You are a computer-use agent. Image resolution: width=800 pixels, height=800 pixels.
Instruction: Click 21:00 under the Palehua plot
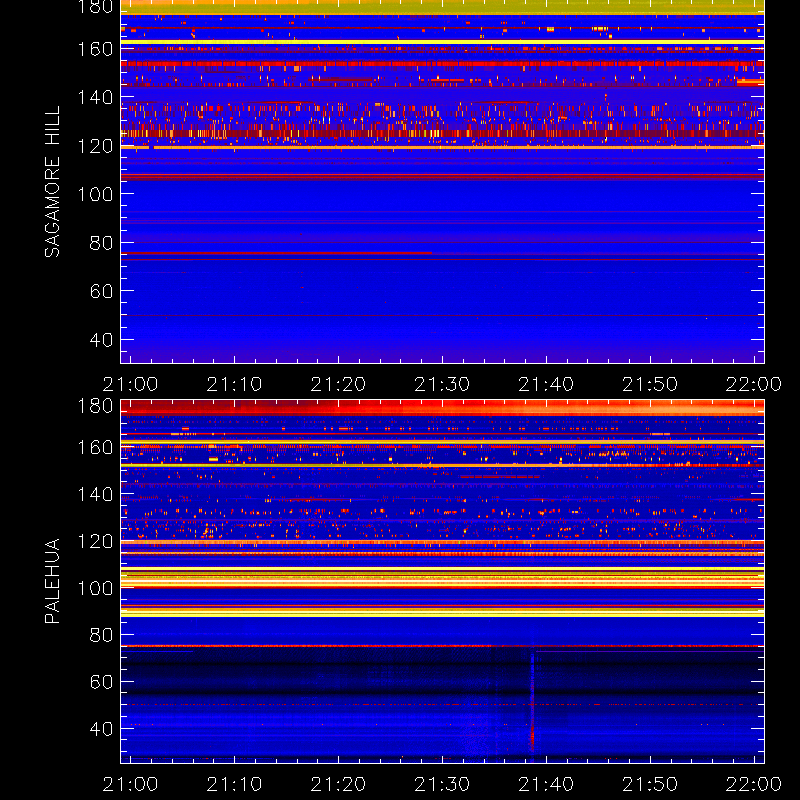[x=130, y=784]
